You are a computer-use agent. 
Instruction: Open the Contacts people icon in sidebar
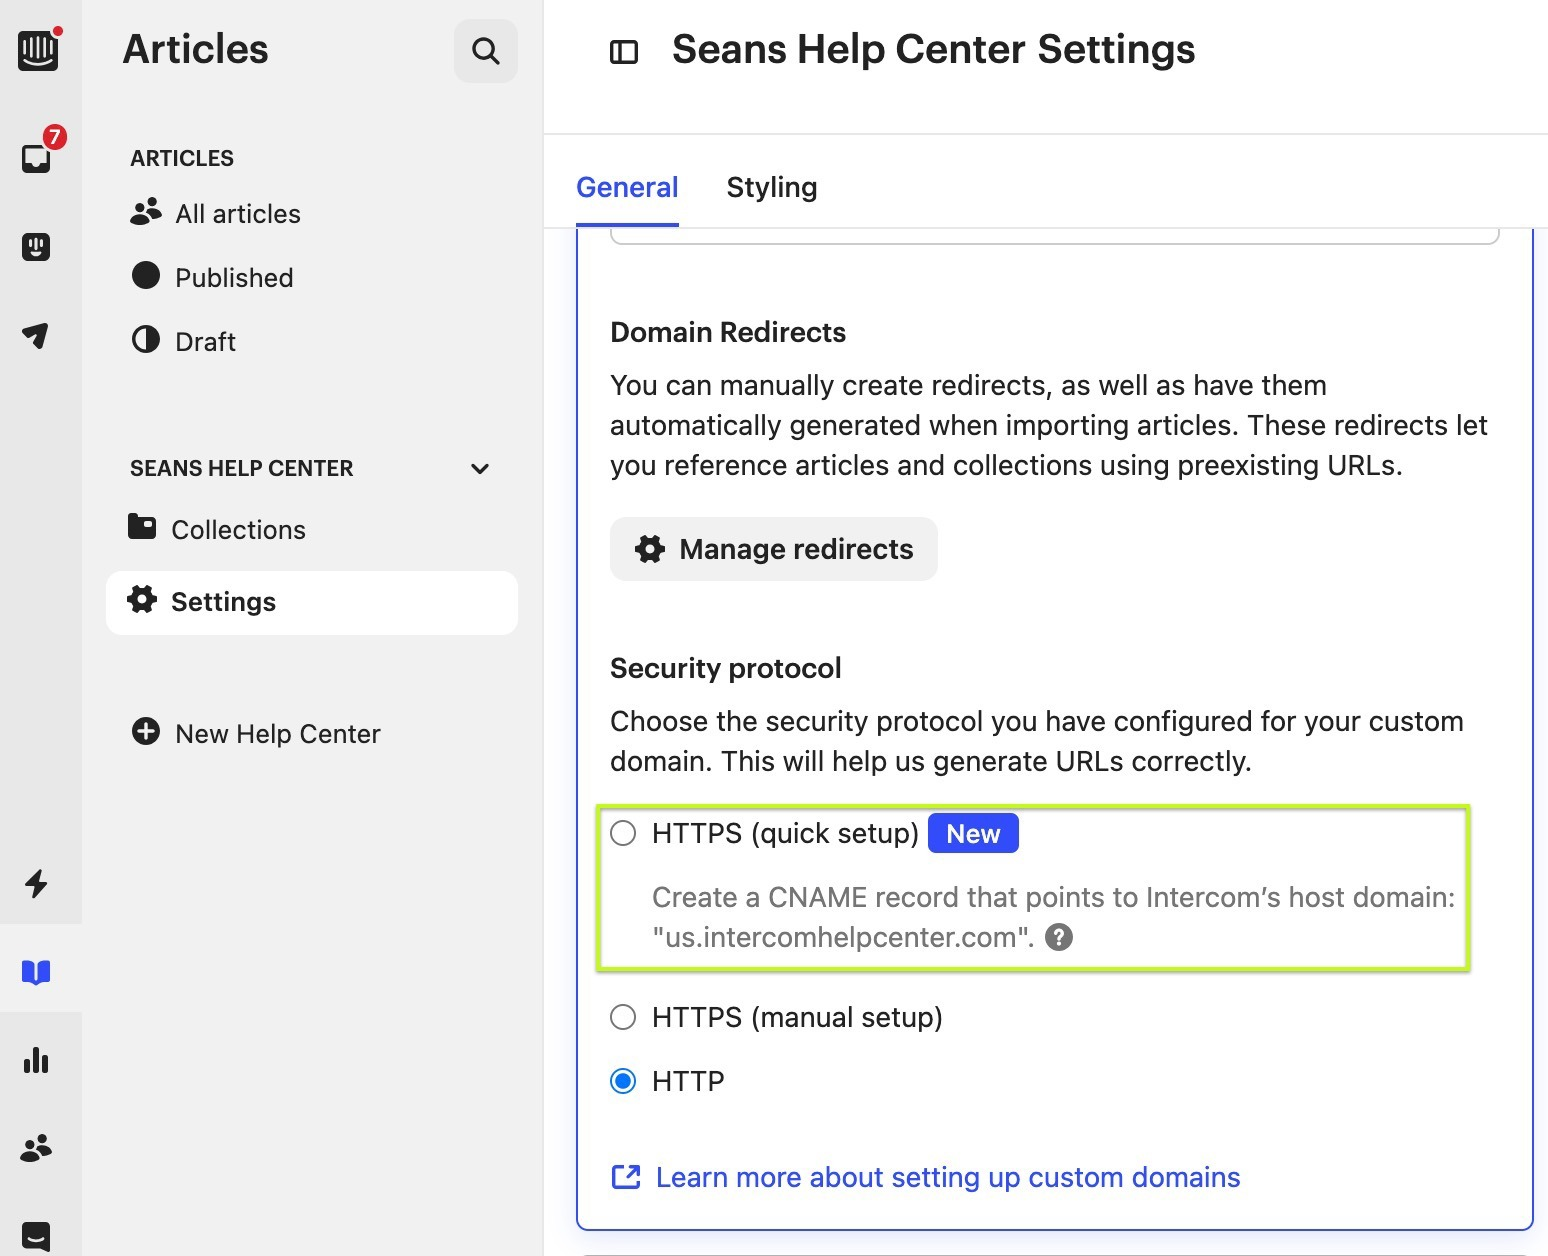[37, 1148]
